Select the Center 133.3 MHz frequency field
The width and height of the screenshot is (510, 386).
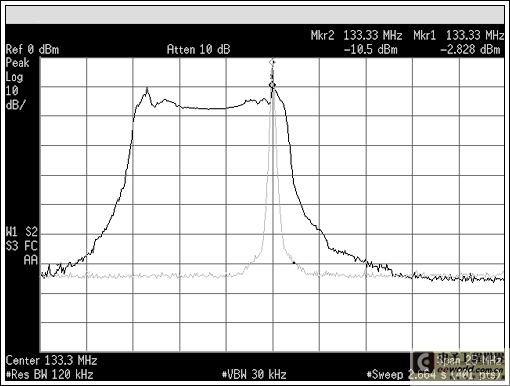click(51, 360)
